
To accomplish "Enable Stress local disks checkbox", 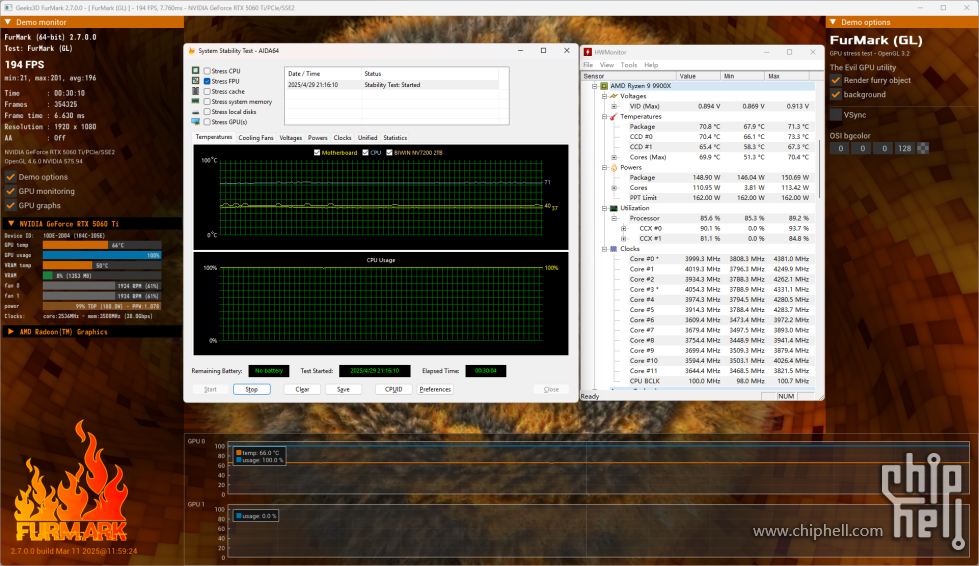I will pyautogui.click(x=207, y=112).
